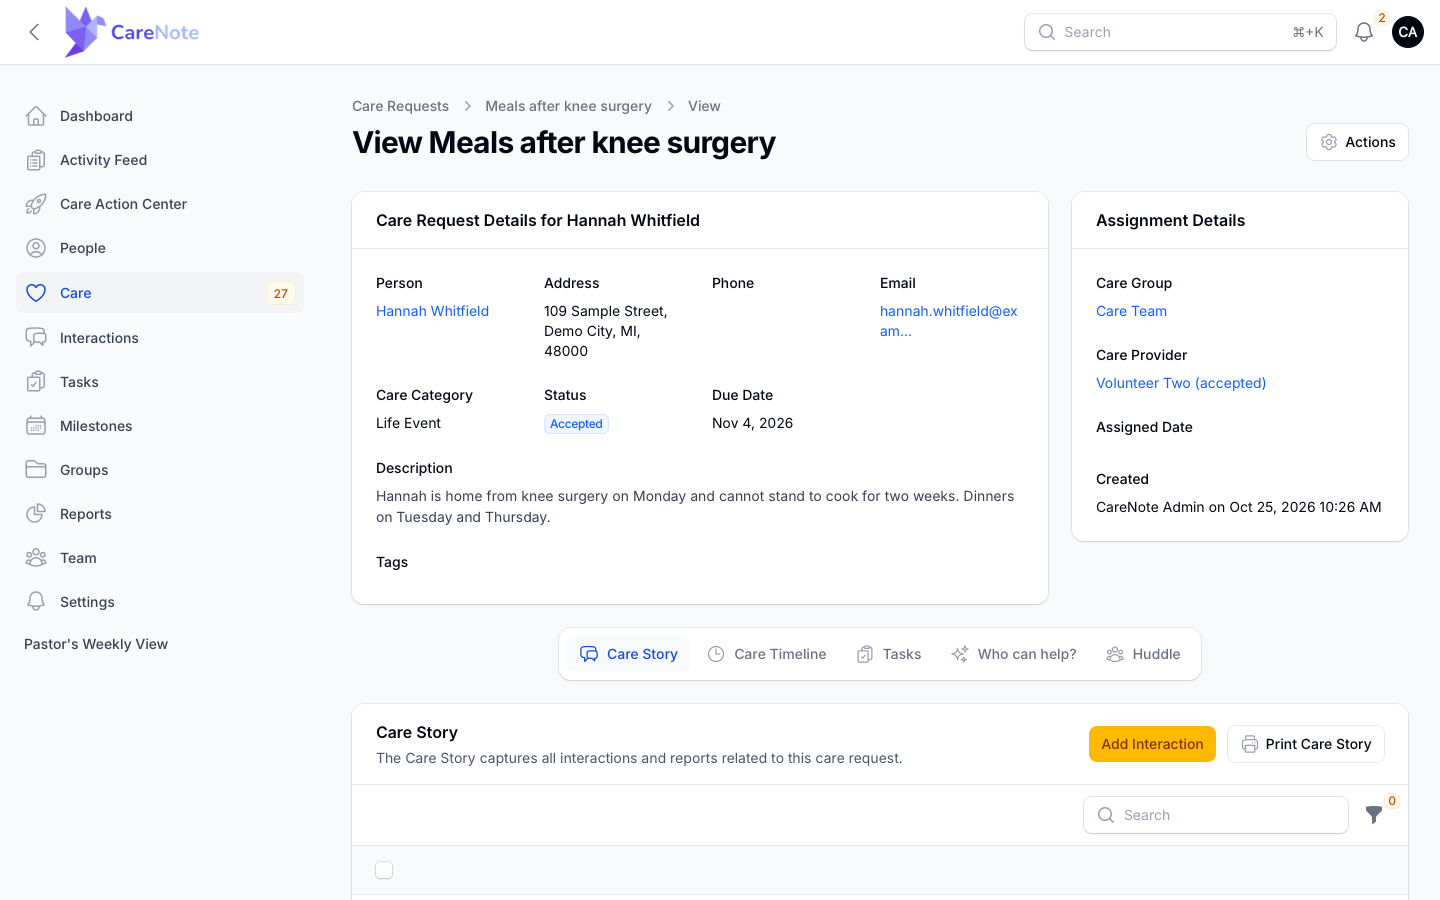Switch to the Care Story tab

(x=629, y=654)
